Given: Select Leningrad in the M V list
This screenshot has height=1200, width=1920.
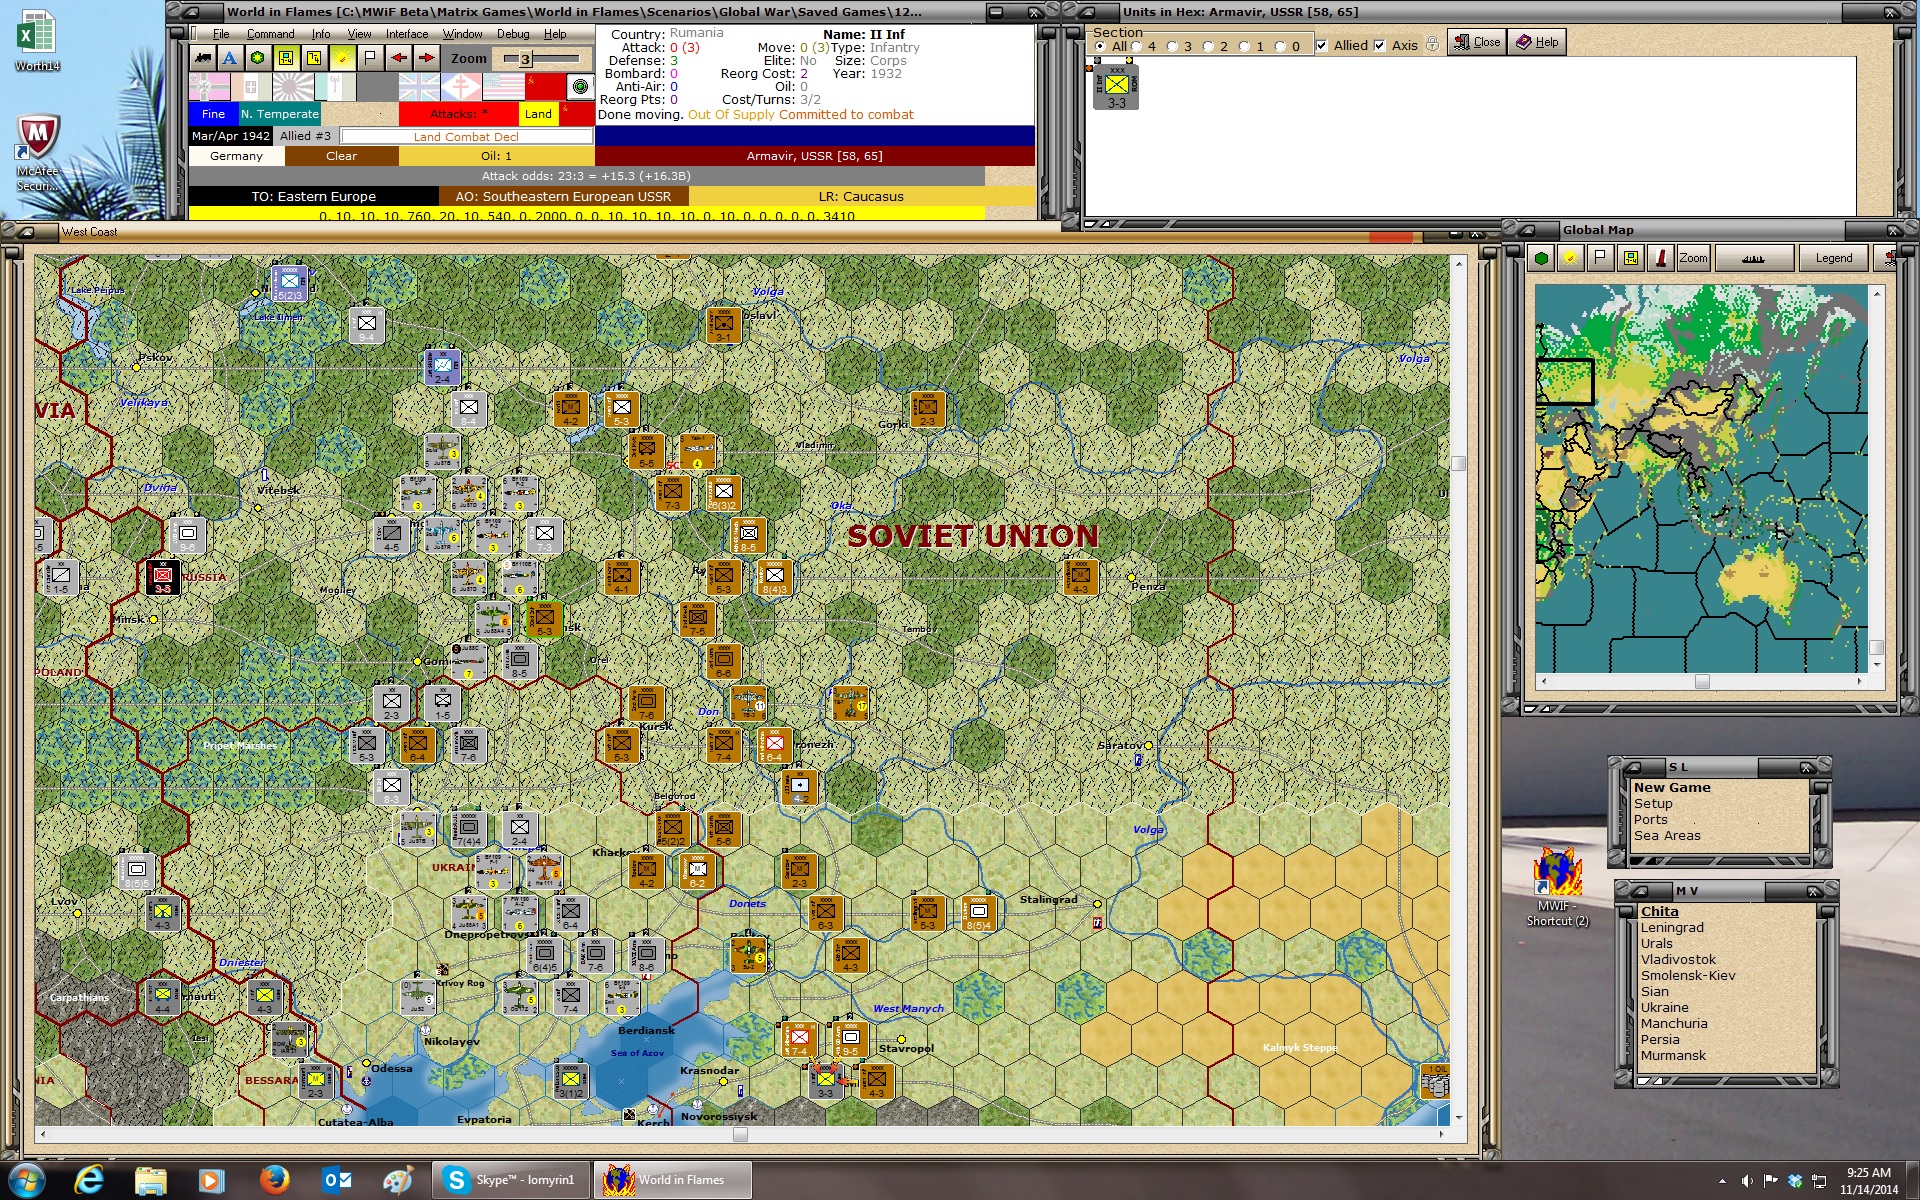Looking at the screenshot, I should click(x=1671, y=927).
